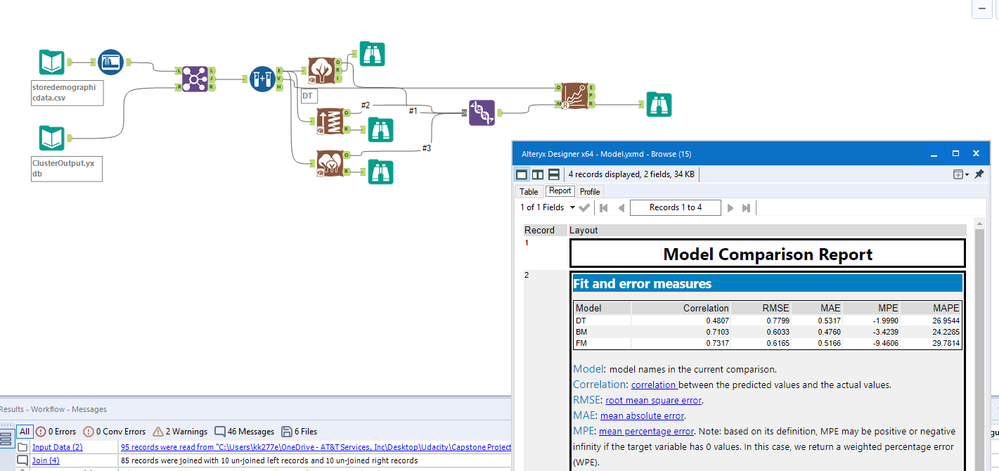This screenshot has height=471, width=999.
Task: Select the DT annotation label box
Action: pos(309,96)
